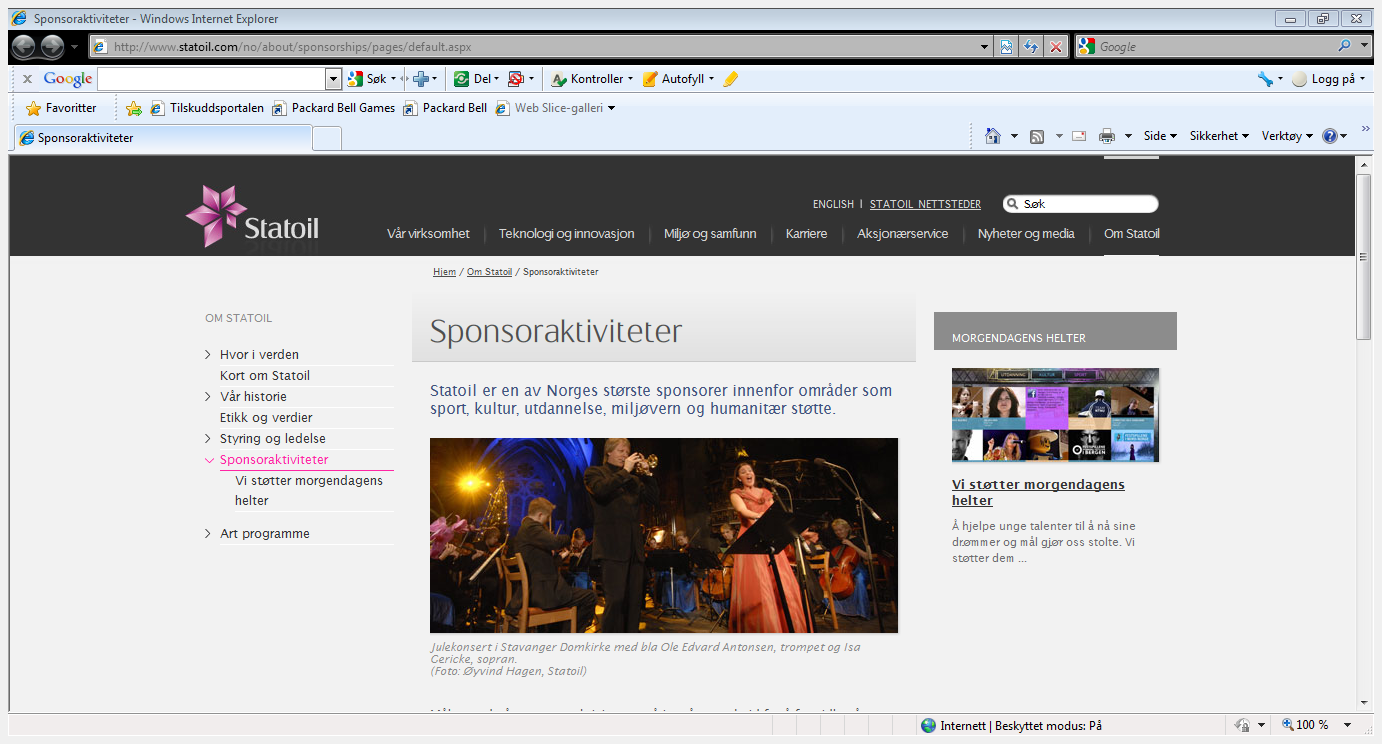The width and height of the screenshot is (1382, 744).
Task: Click the globe Internett zone status icon
Action: click(x=929, y=726)
